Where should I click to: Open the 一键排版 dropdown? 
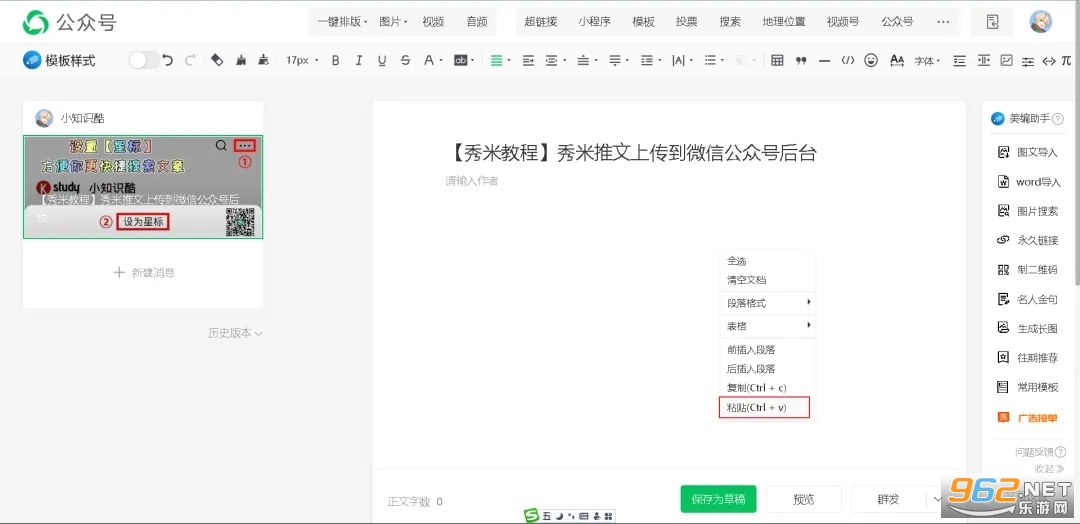pyautogui.click(x=342, y=22)
